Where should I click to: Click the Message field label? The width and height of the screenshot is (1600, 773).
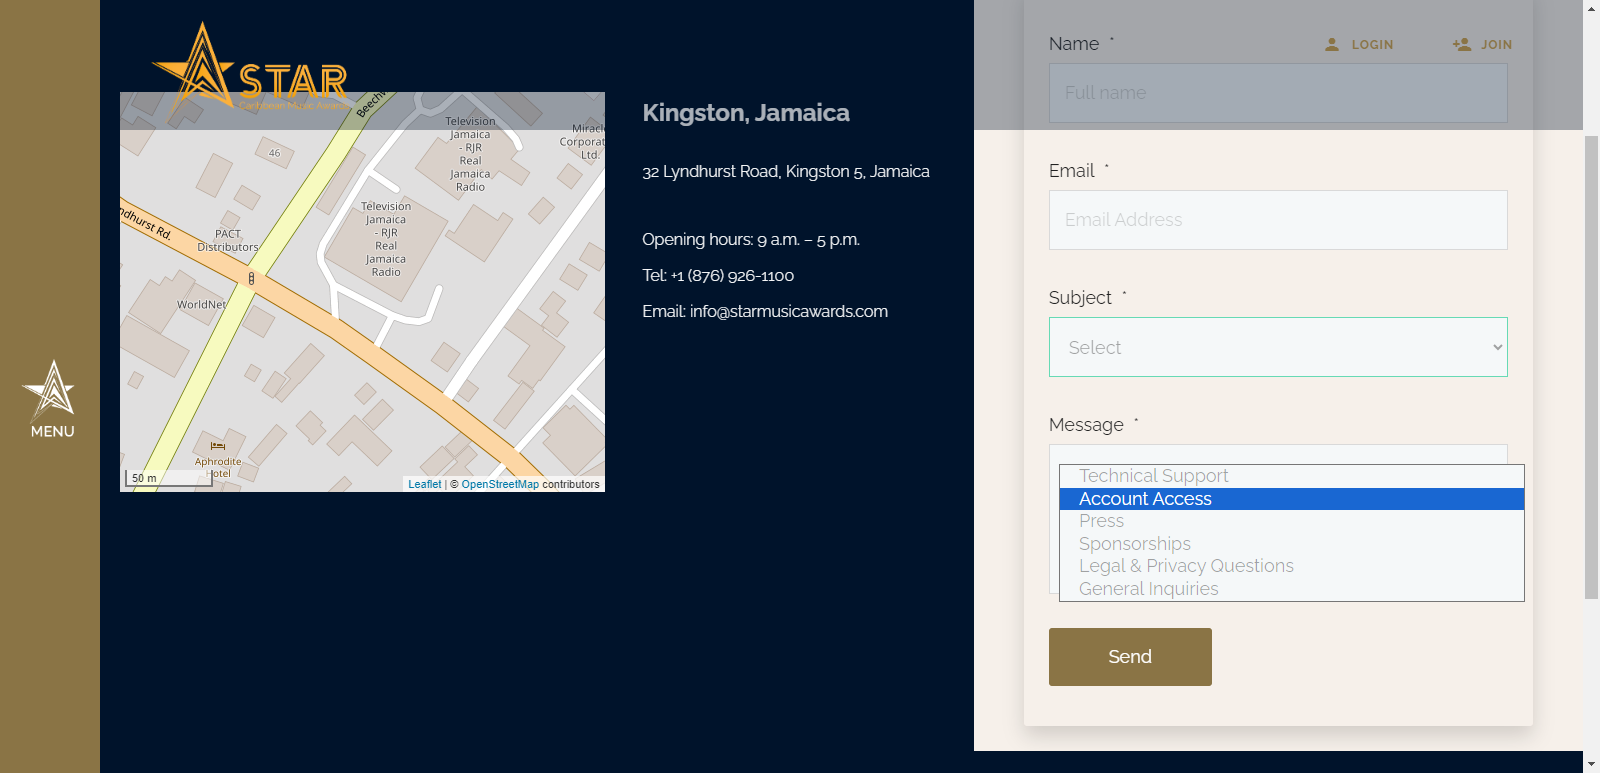1086,425
